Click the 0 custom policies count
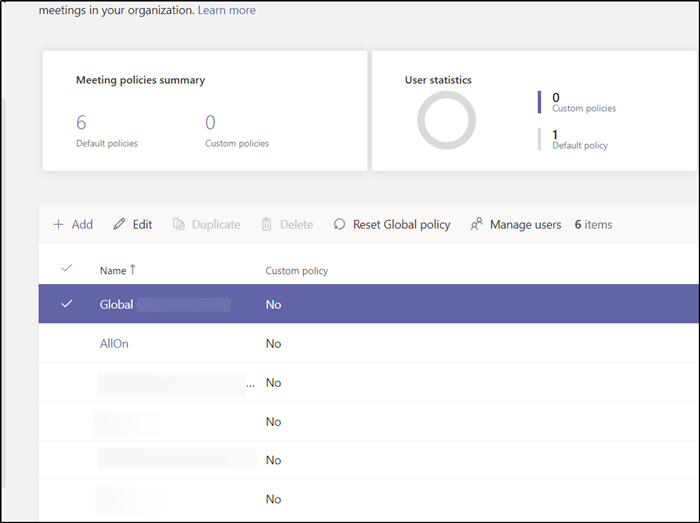The height and width of the screenshot is (523, 700). pos(210,123)
